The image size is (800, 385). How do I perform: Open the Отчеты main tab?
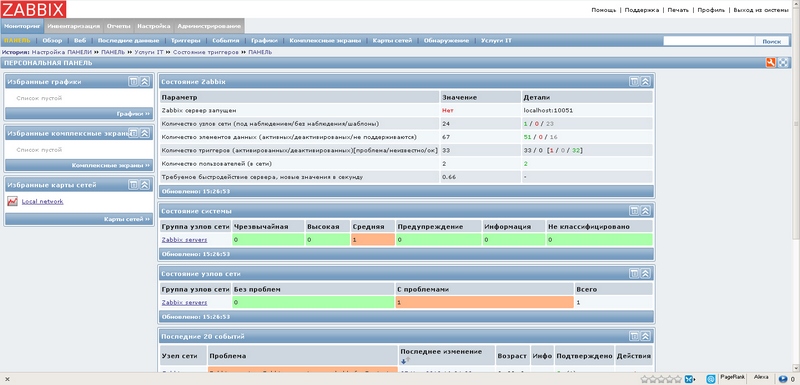pyautogui.click(x=118, y=26)
